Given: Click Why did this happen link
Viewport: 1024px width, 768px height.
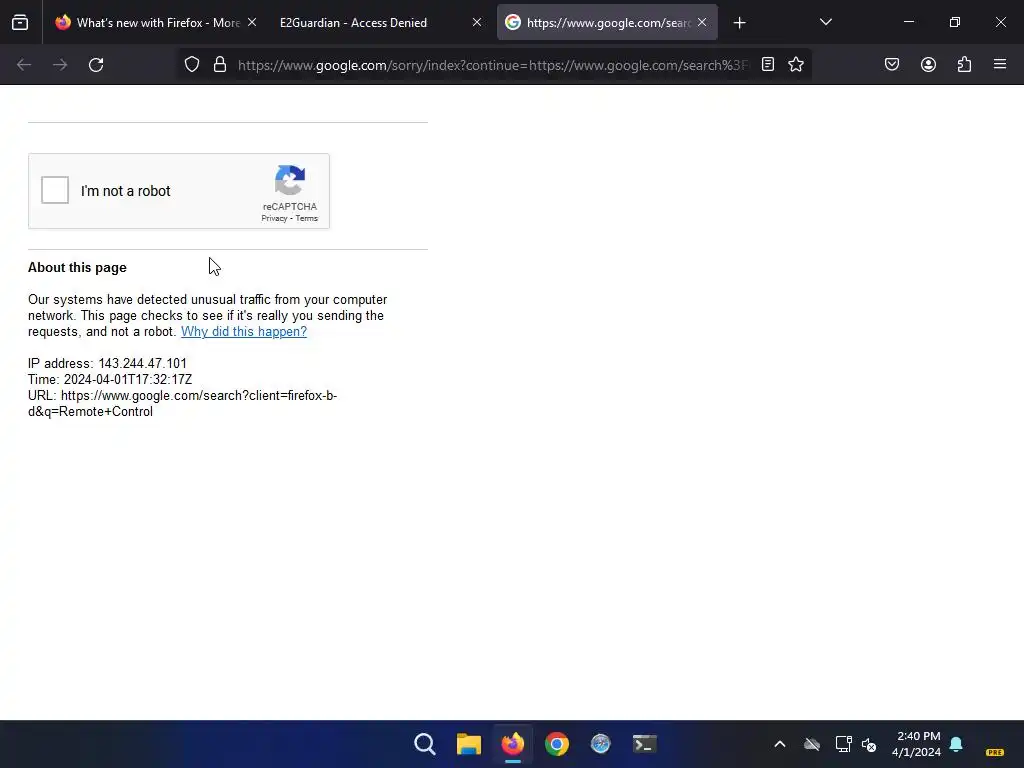Looking at the screenshot, I should 244,332.
